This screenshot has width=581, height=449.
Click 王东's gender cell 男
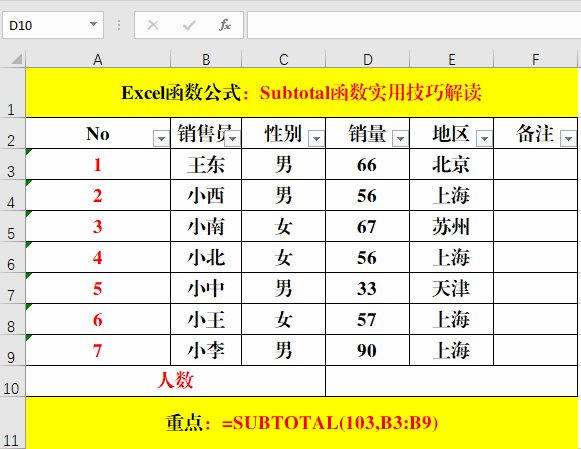283,164
